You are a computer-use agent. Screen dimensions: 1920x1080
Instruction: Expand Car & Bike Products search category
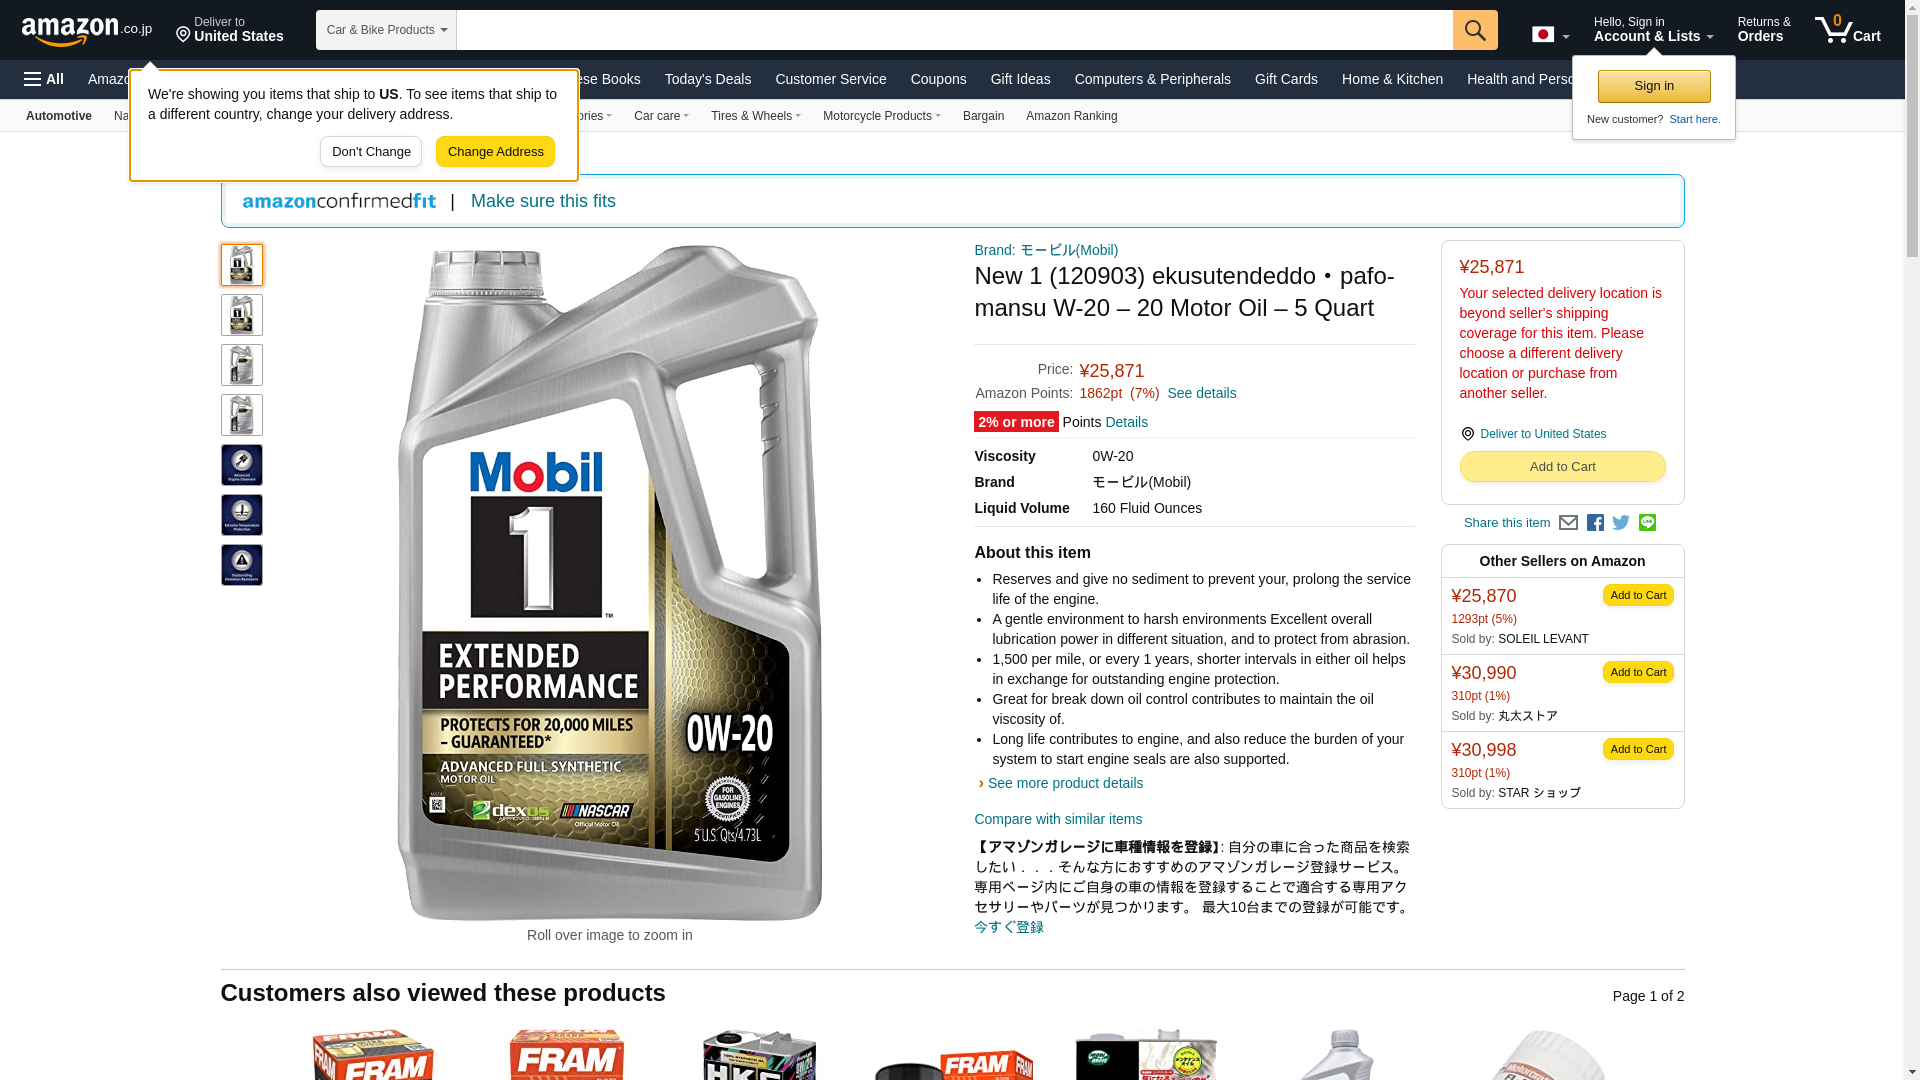coord(386,30)
